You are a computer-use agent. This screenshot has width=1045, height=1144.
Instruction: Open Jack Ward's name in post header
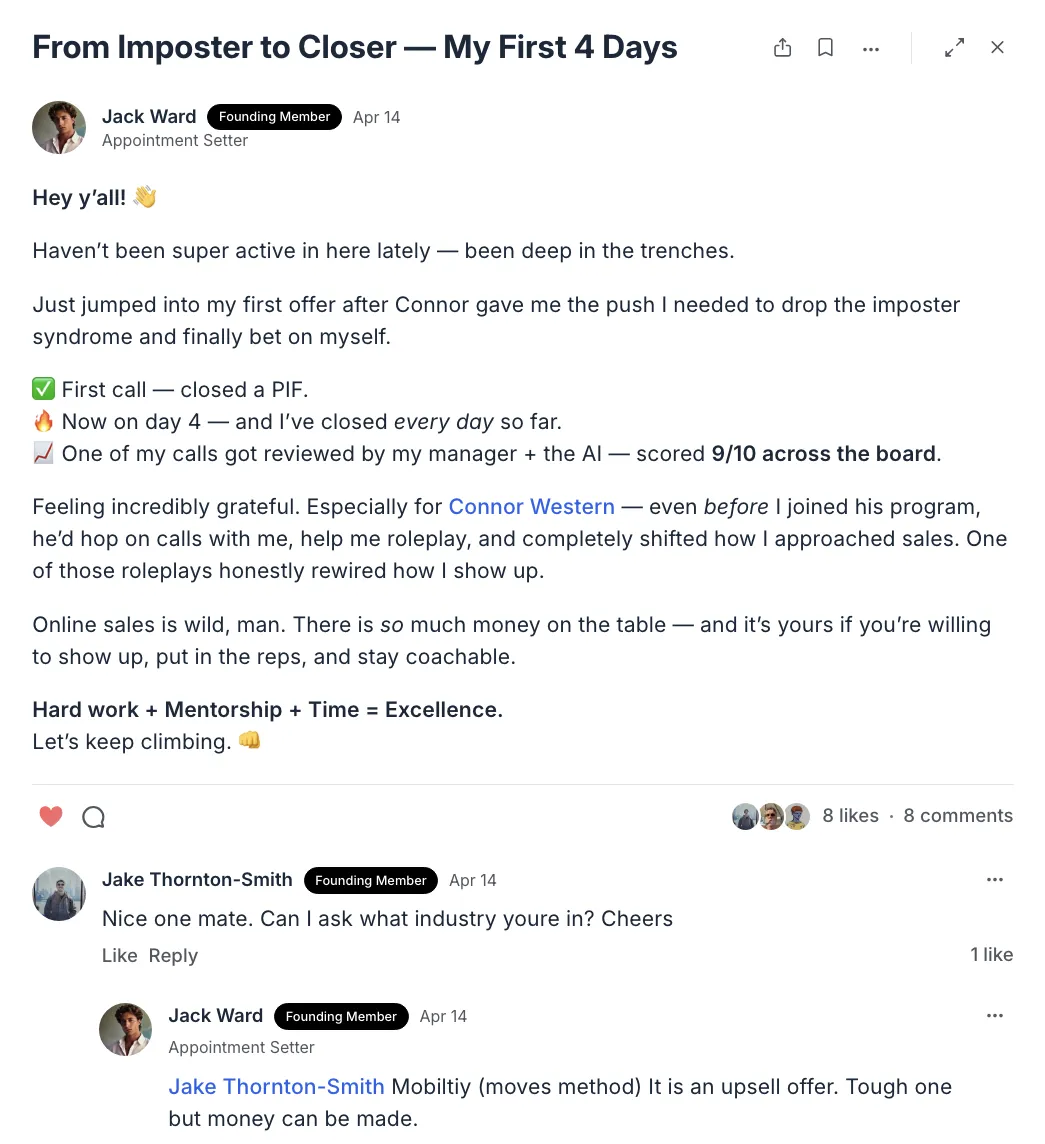click(x=149, y=117)
